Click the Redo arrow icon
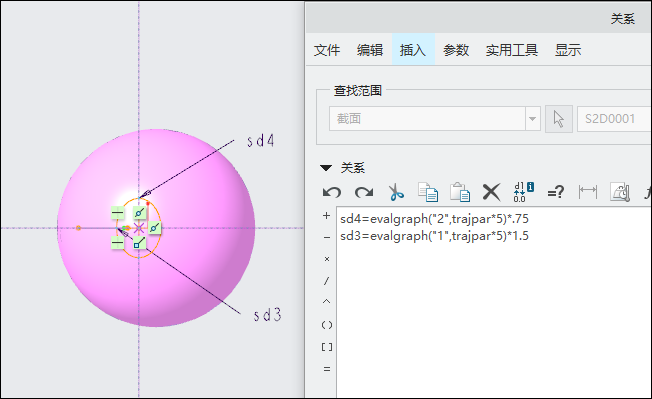 tap(364, 192)
